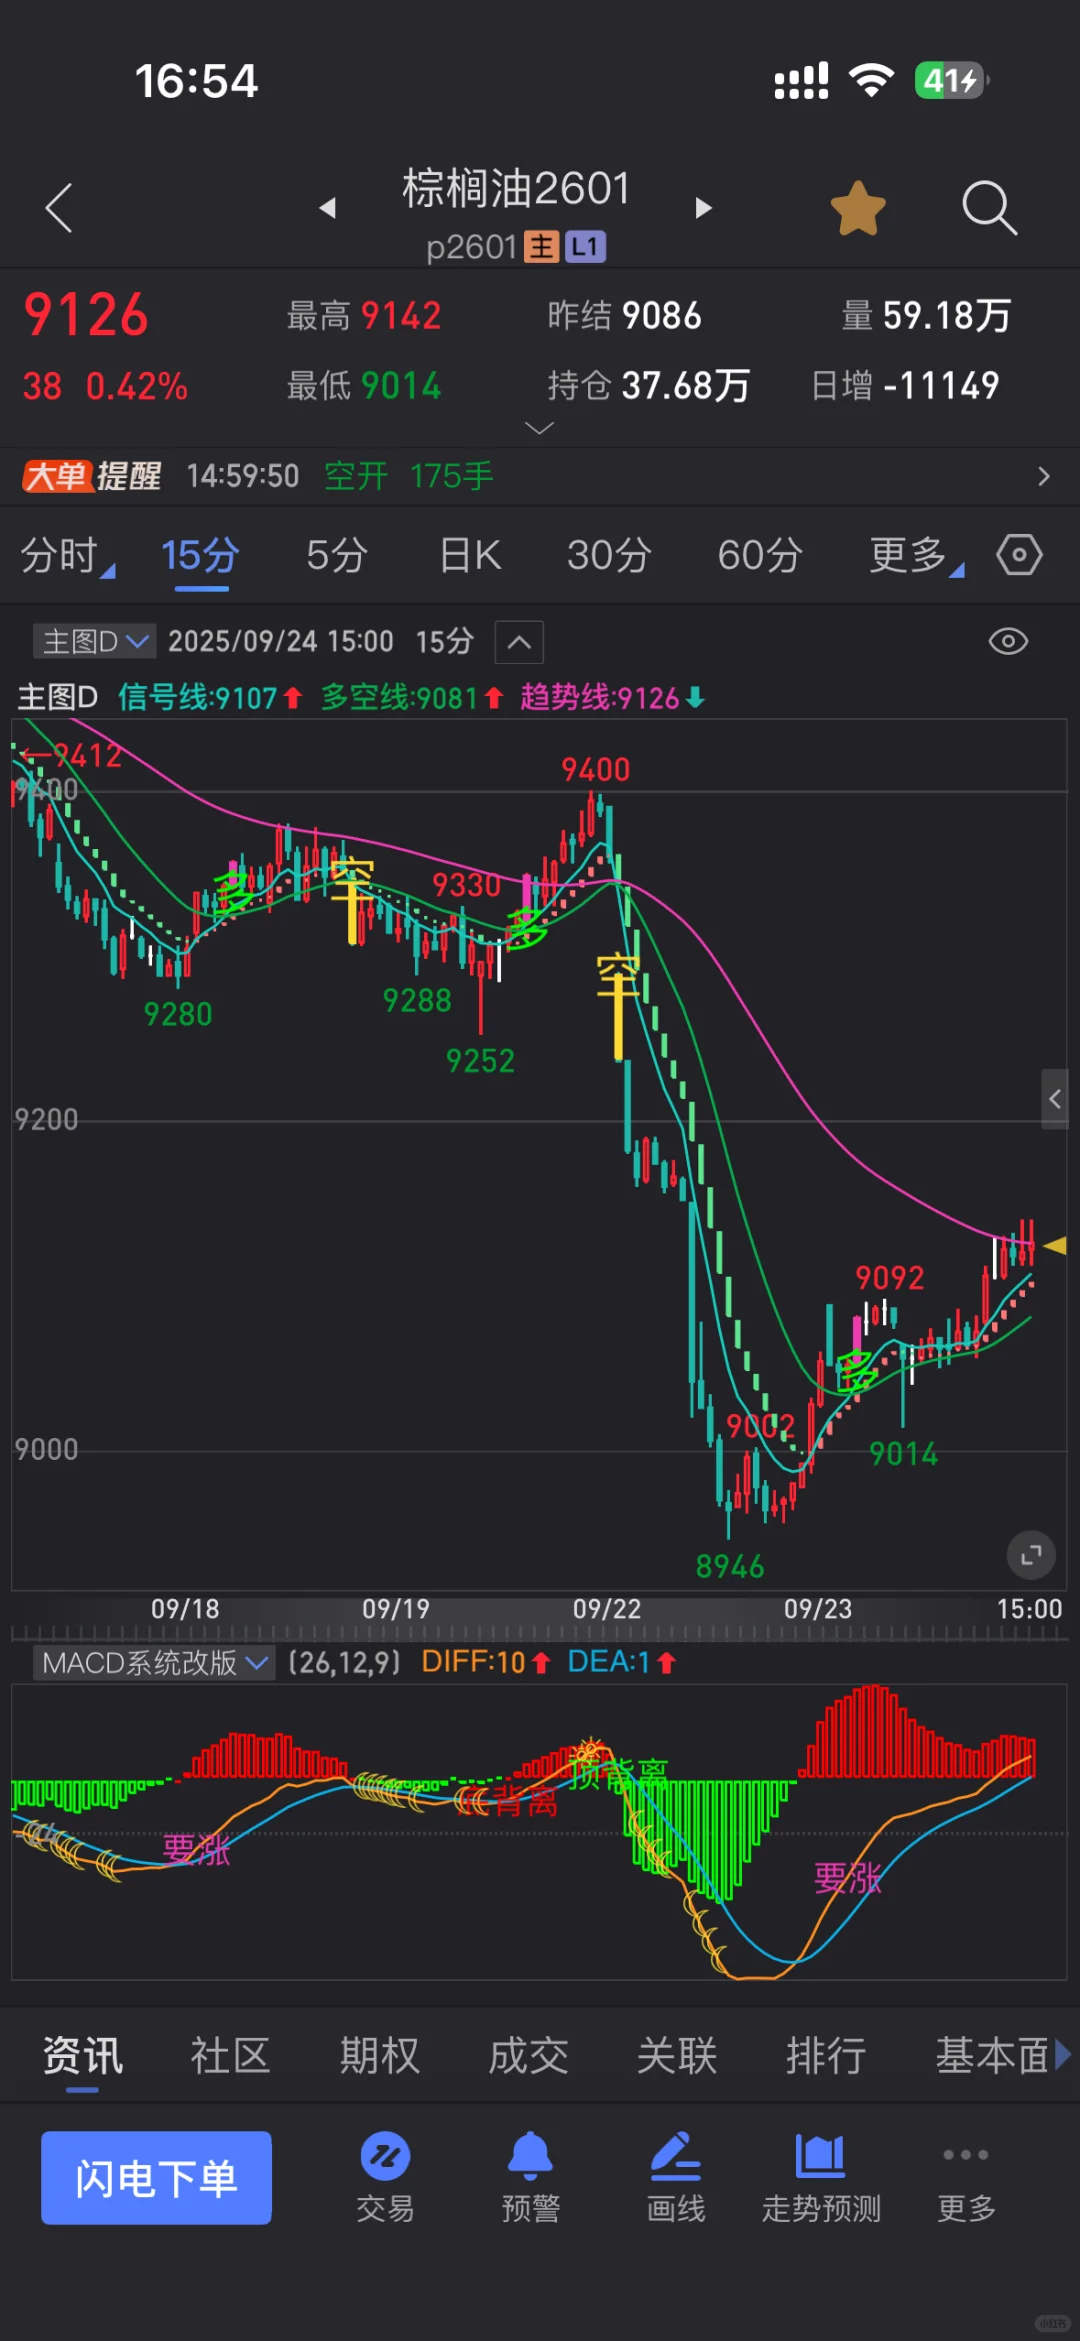This screenshot has height=2341, width=1080.
Task: Tap the DIFF:10 value
Action: coord(486,1662)
